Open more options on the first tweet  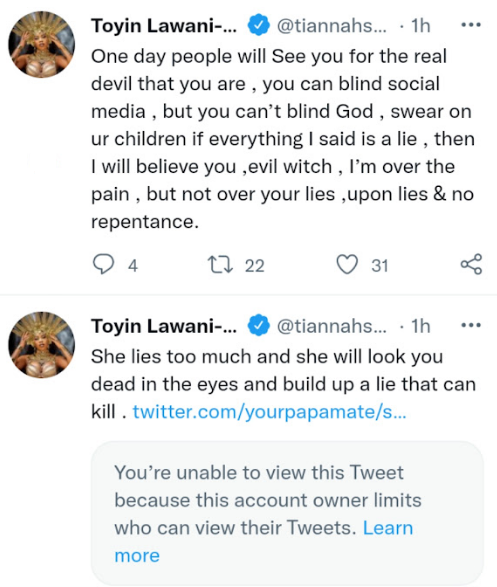(x=471, y=25)
